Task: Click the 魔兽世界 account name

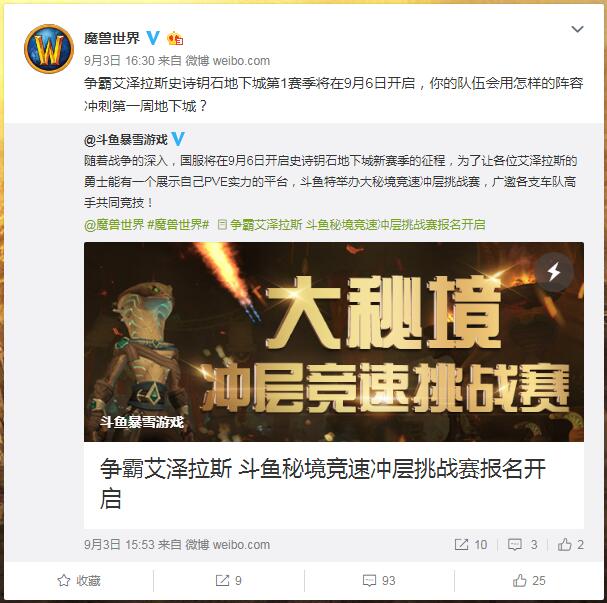Action: tap(112, 38)
